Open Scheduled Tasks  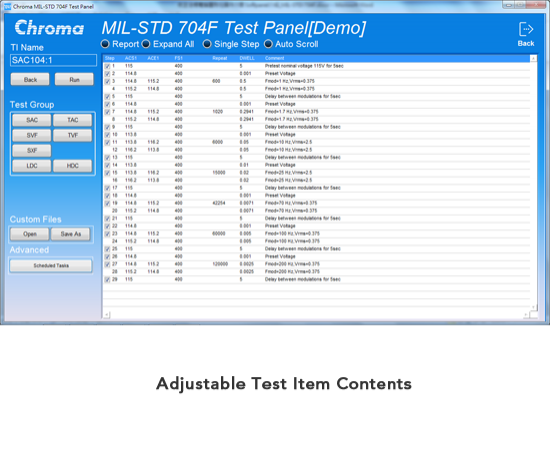(x=51, y=266)
